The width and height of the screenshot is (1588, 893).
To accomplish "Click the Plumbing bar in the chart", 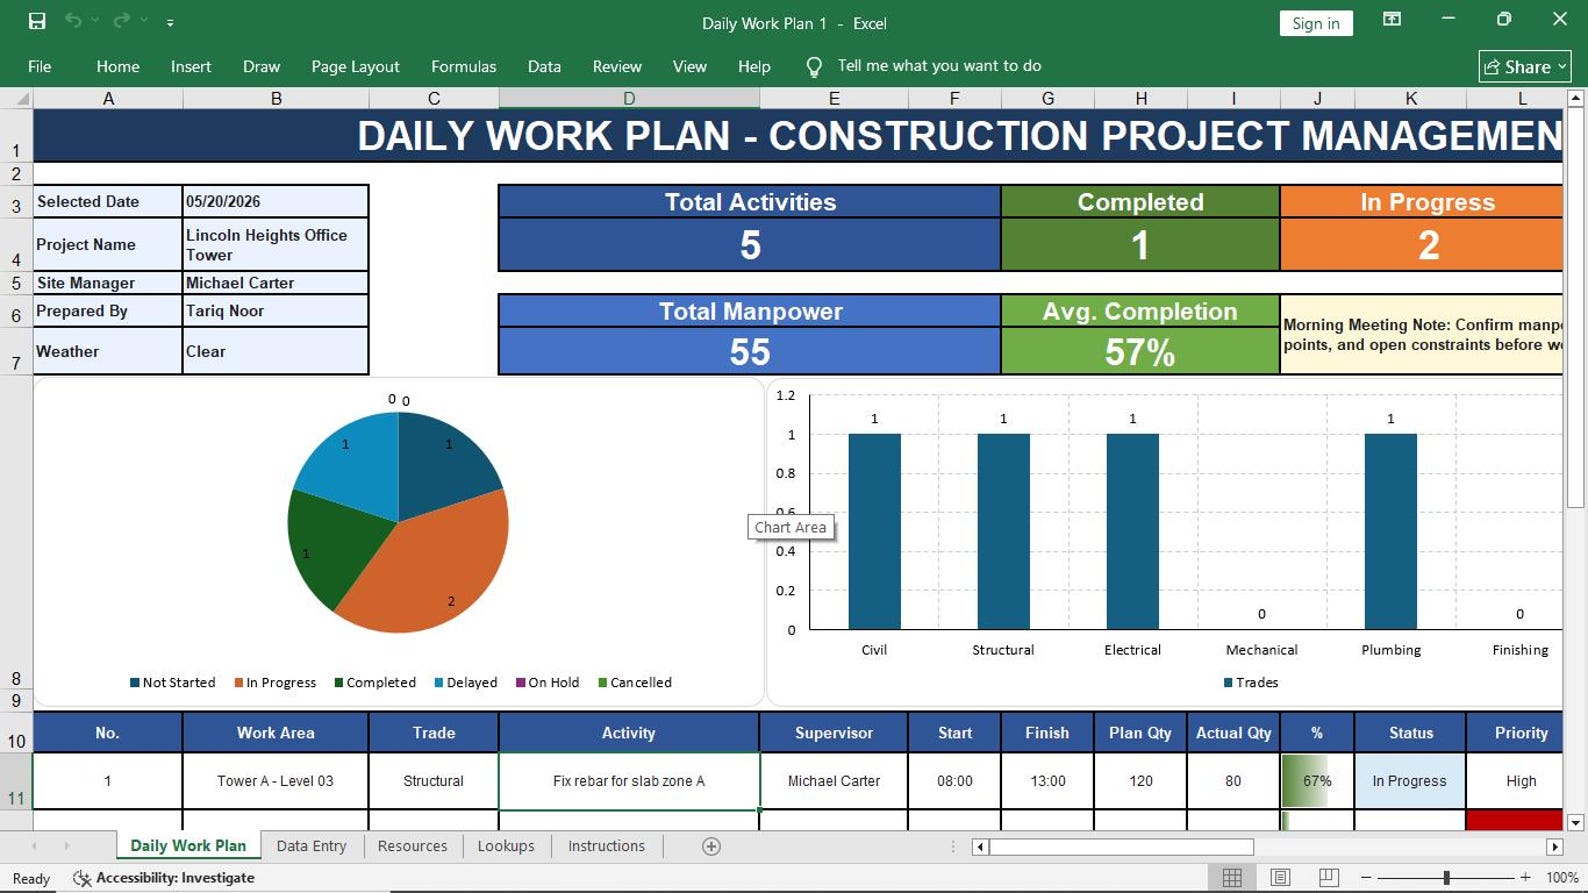I will [x=1390, y=531].
